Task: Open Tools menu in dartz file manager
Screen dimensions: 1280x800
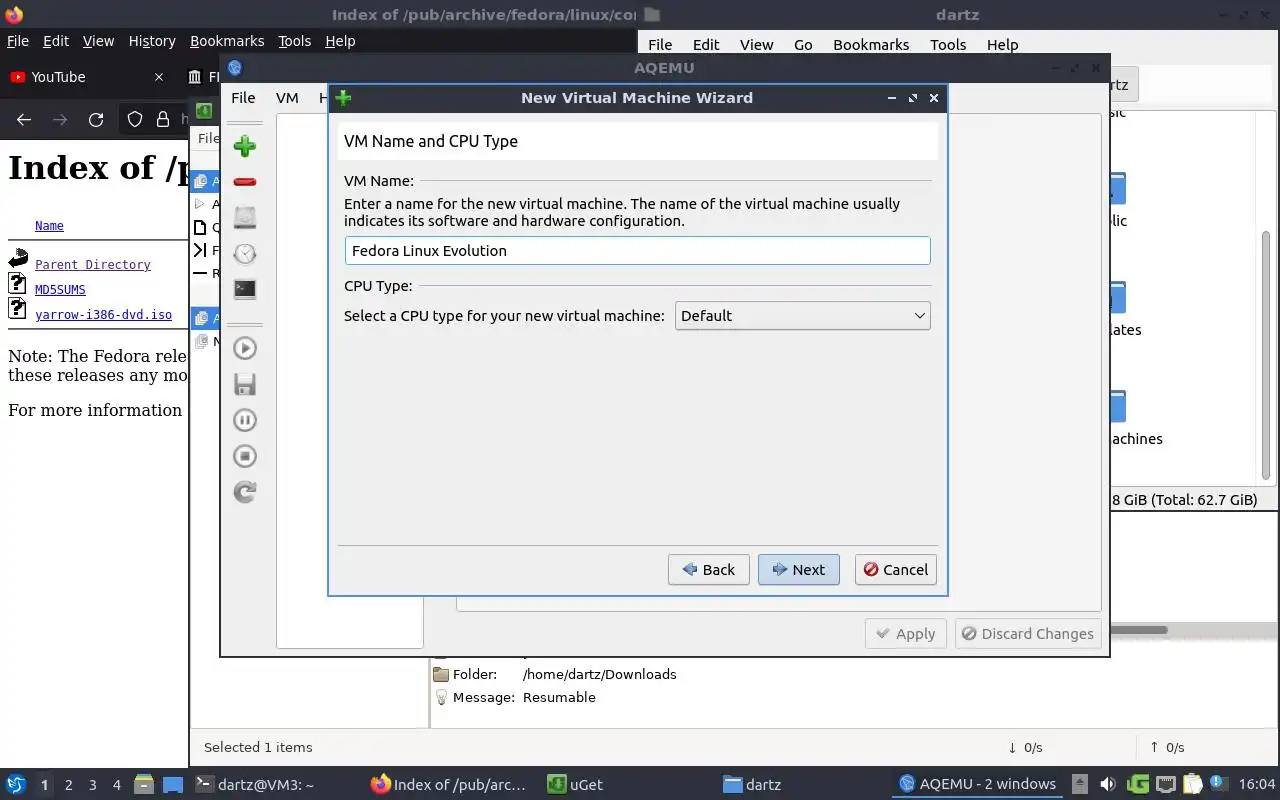Action: (x=948, y=45)
